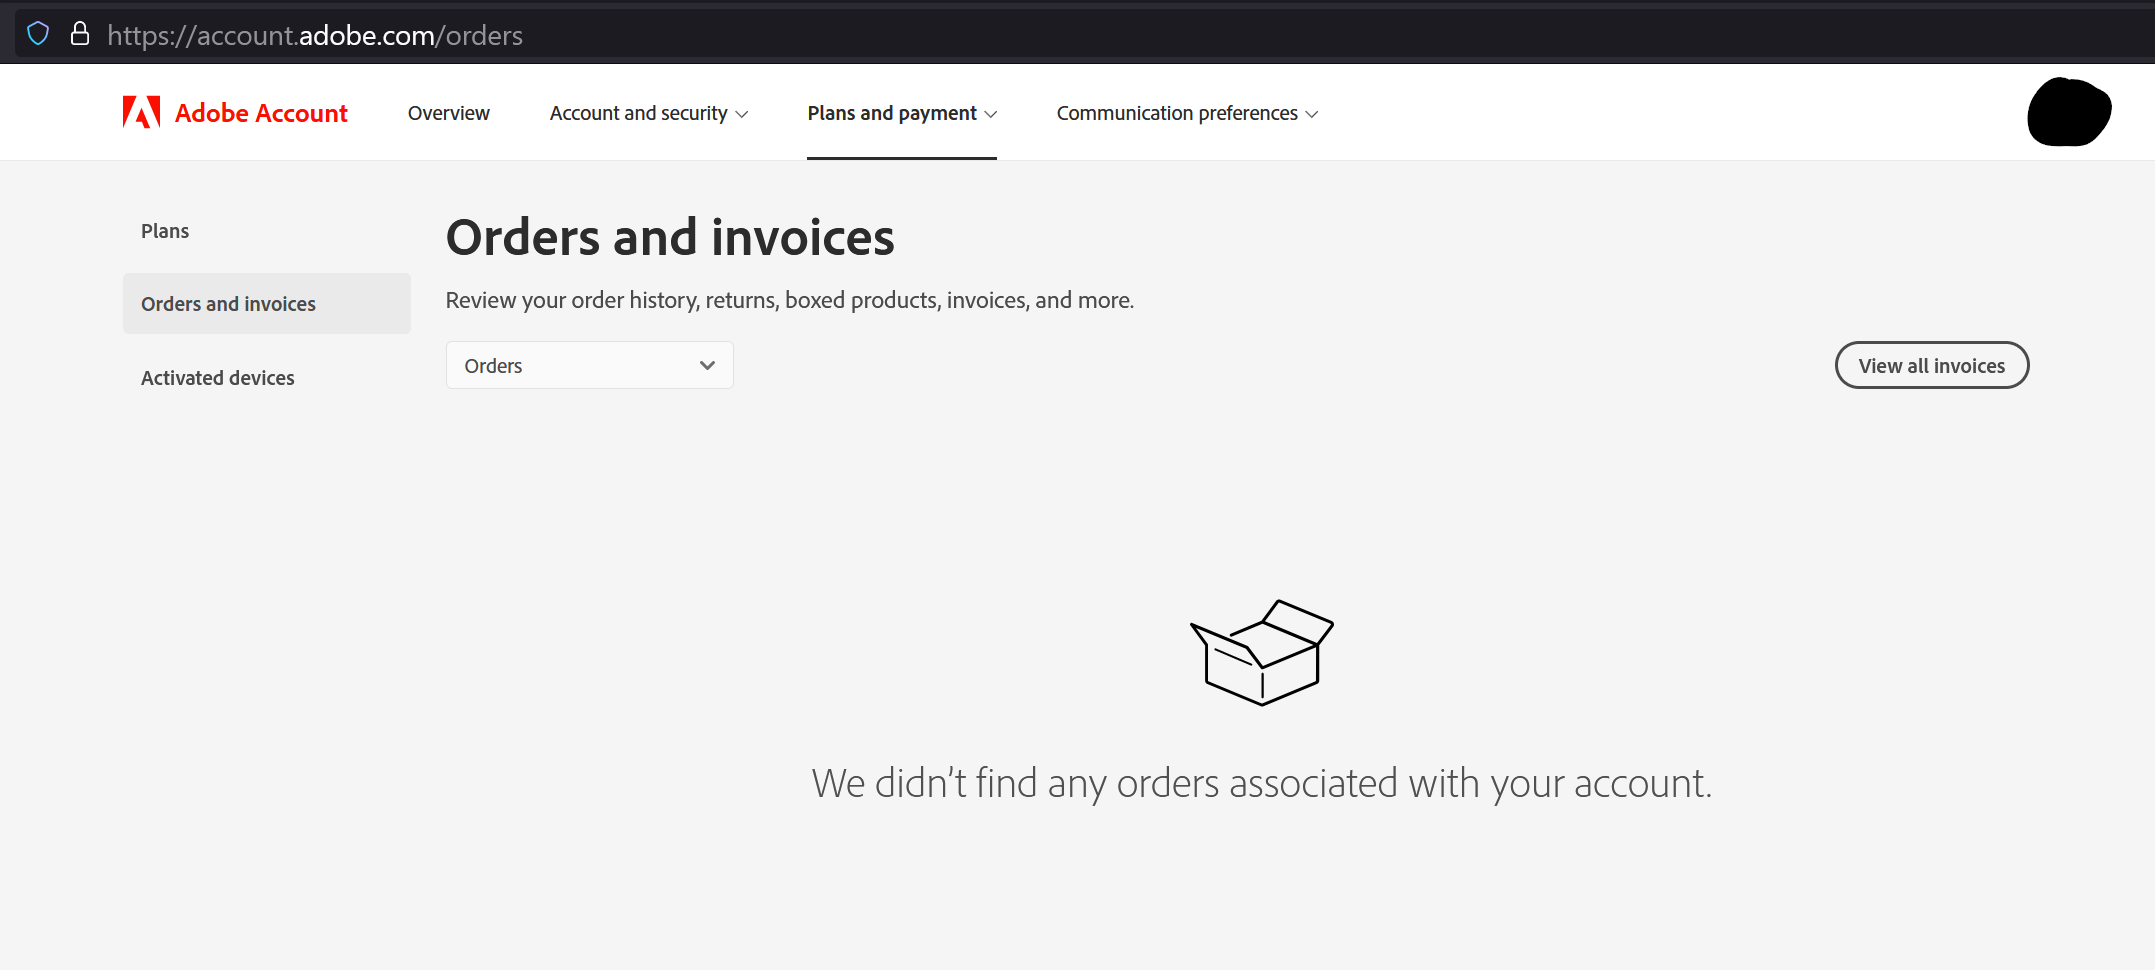Image resolution: width=2155 pixels, height=970 pixels.
Task: Select Orders and invoices in the sidebar
Action: click(228, 303)
